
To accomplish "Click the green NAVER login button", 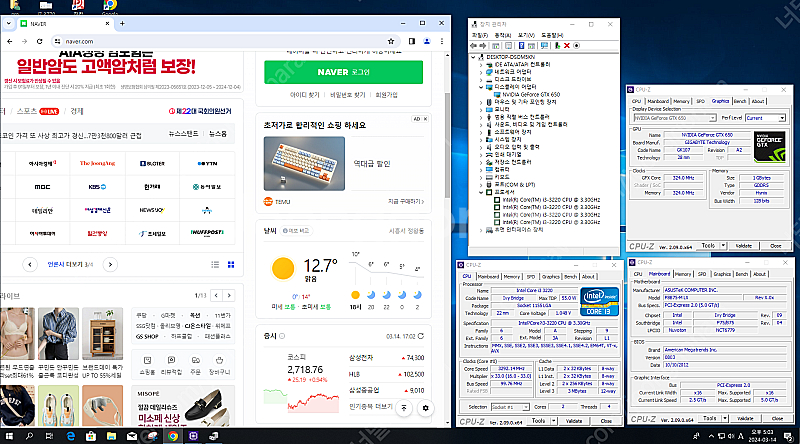I will tap(343, 72).
